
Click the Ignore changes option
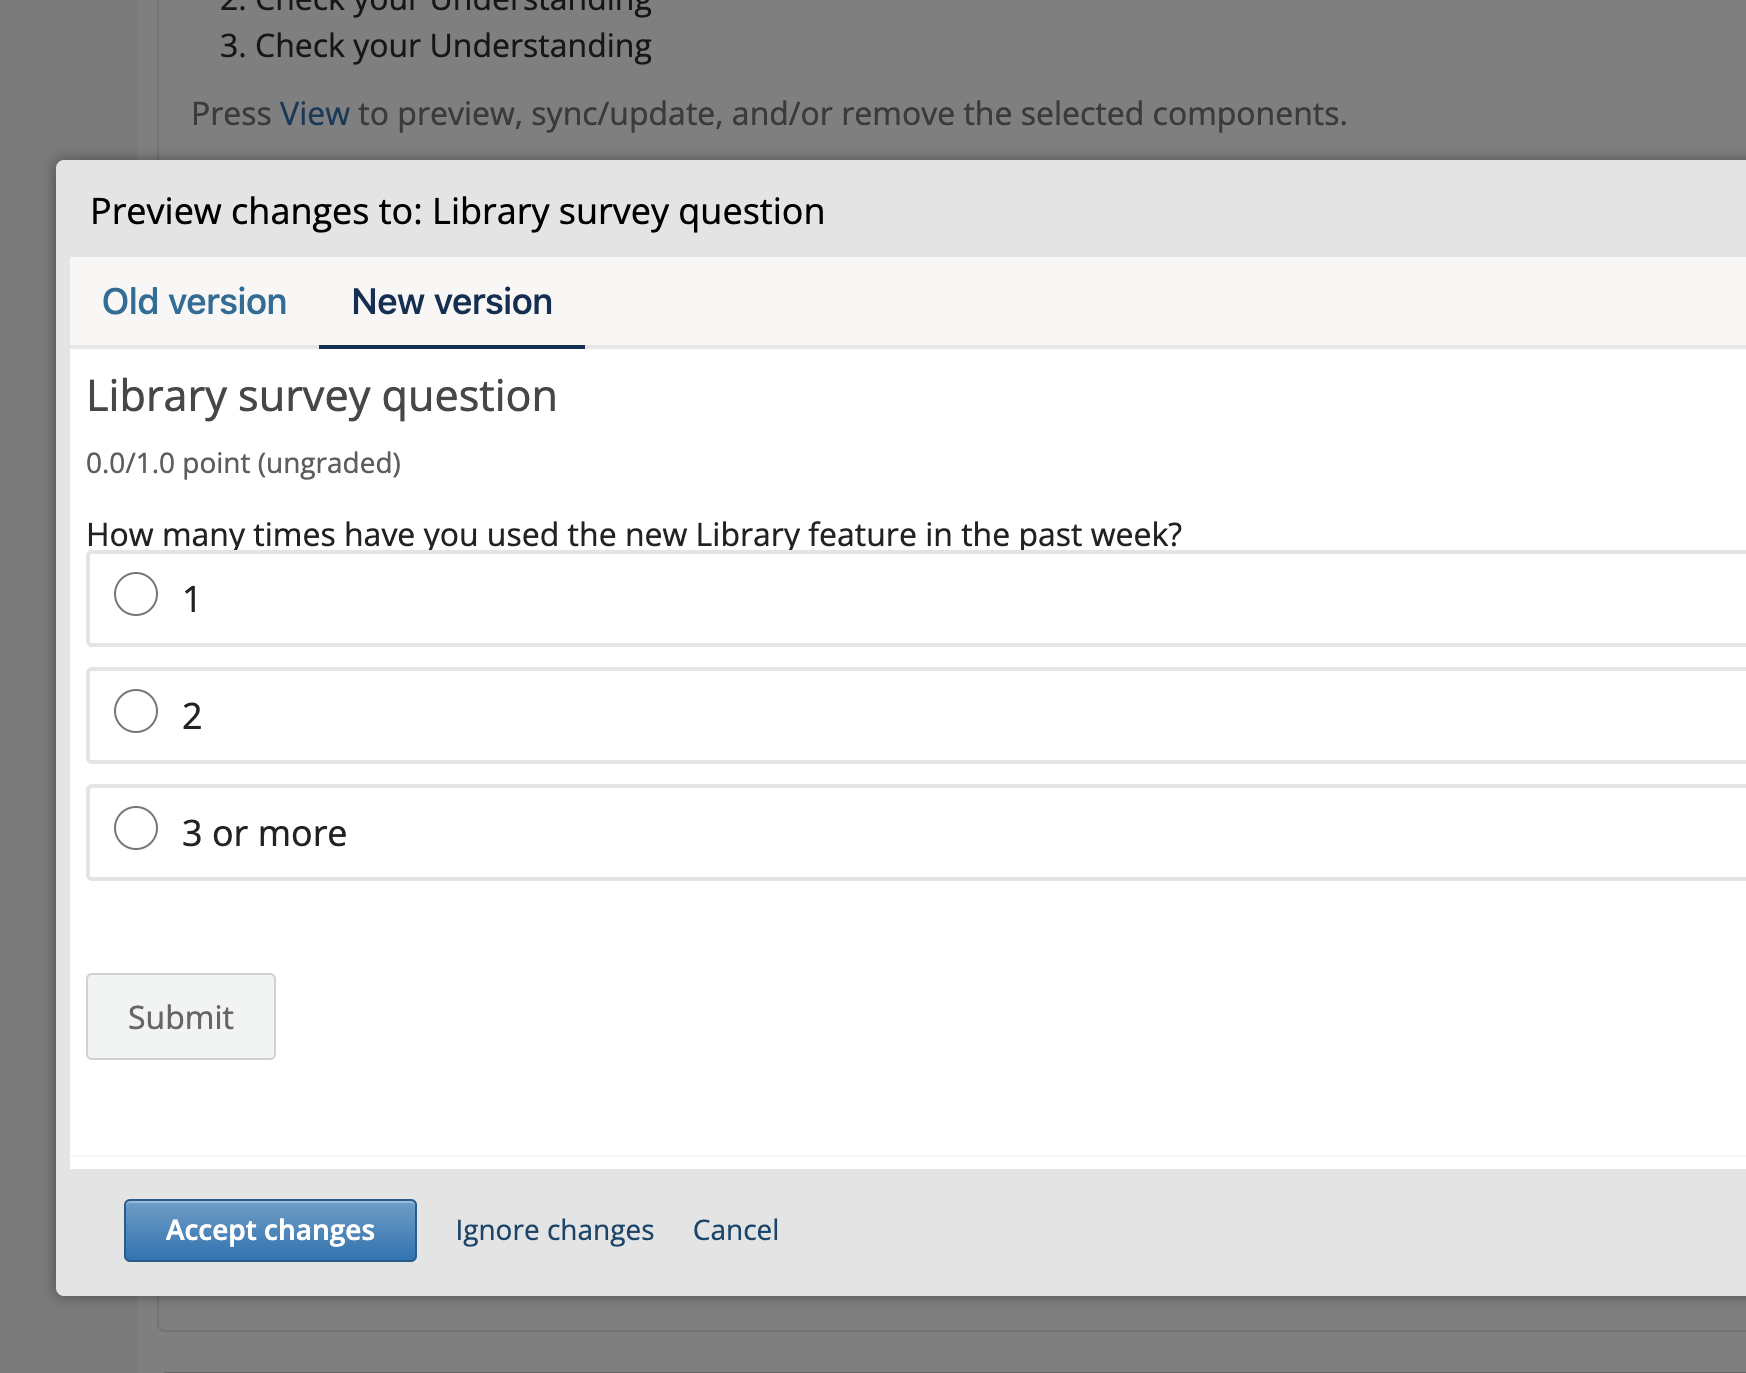pyautogui.click(x=555, y=1229)
